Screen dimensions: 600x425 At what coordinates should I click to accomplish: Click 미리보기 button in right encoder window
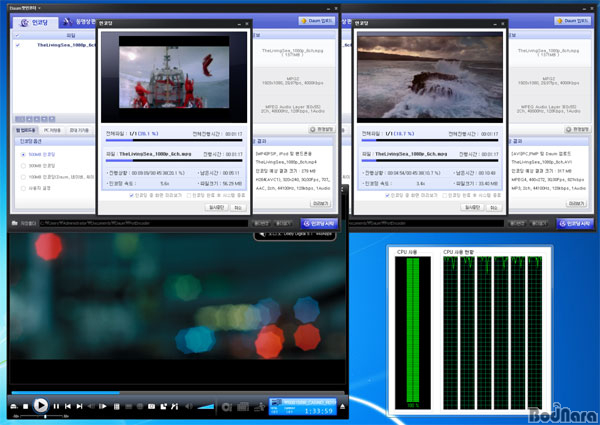pyautogui.click(x=576, y=204)
